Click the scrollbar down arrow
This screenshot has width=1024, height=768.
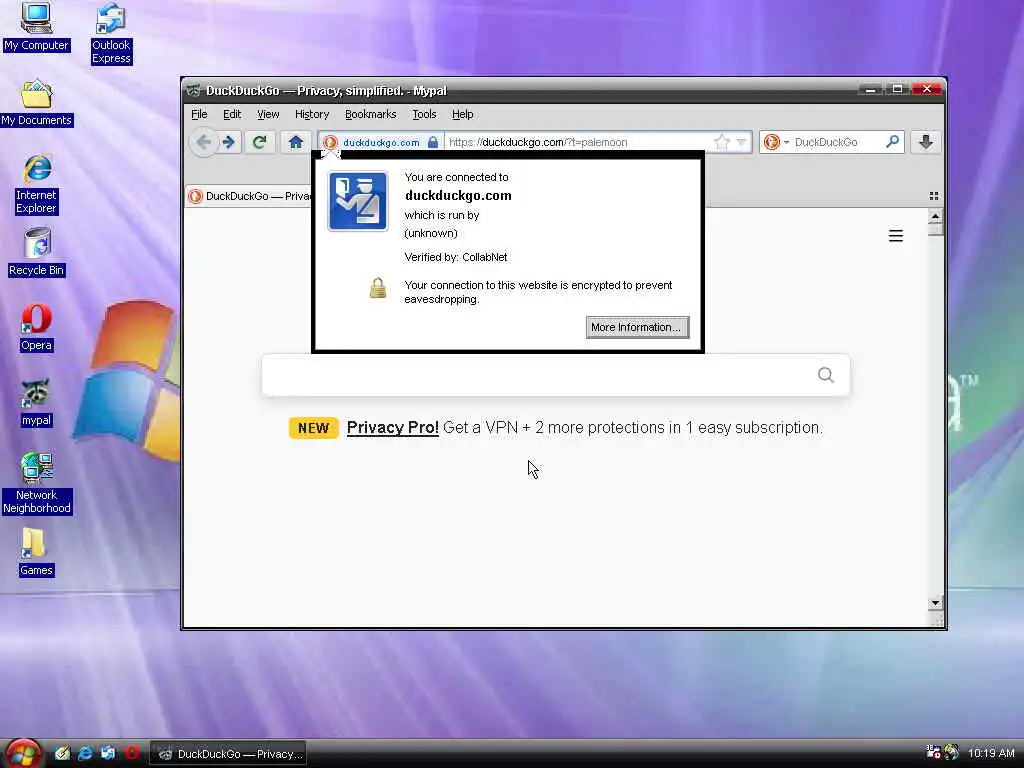(935, 603)
